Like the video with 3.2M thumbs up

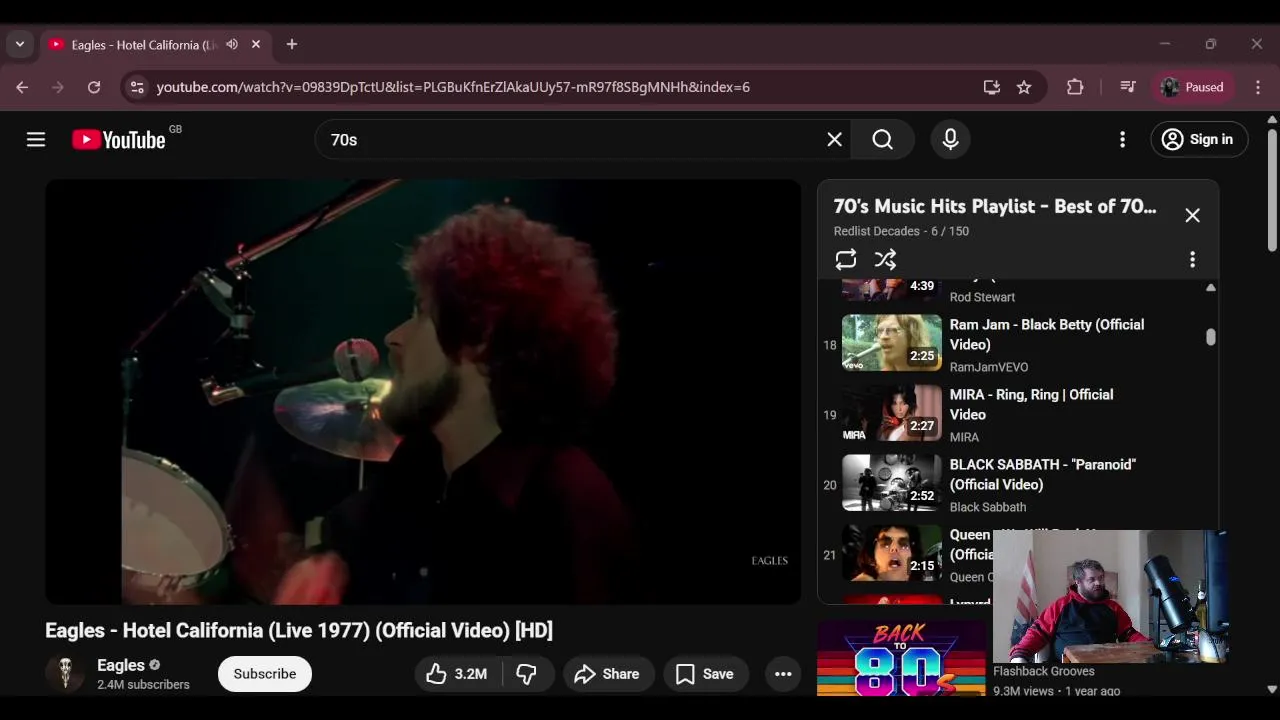[457, 674]
